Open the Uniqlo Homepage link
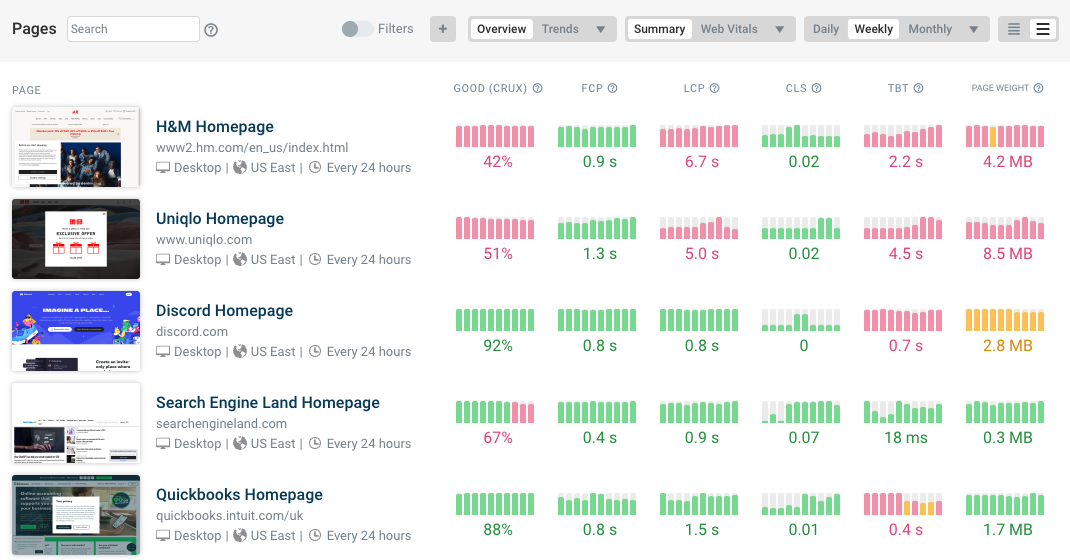The width and height of the screenshot is (1070, 560). pyautogui.click(x=220, y=219)
